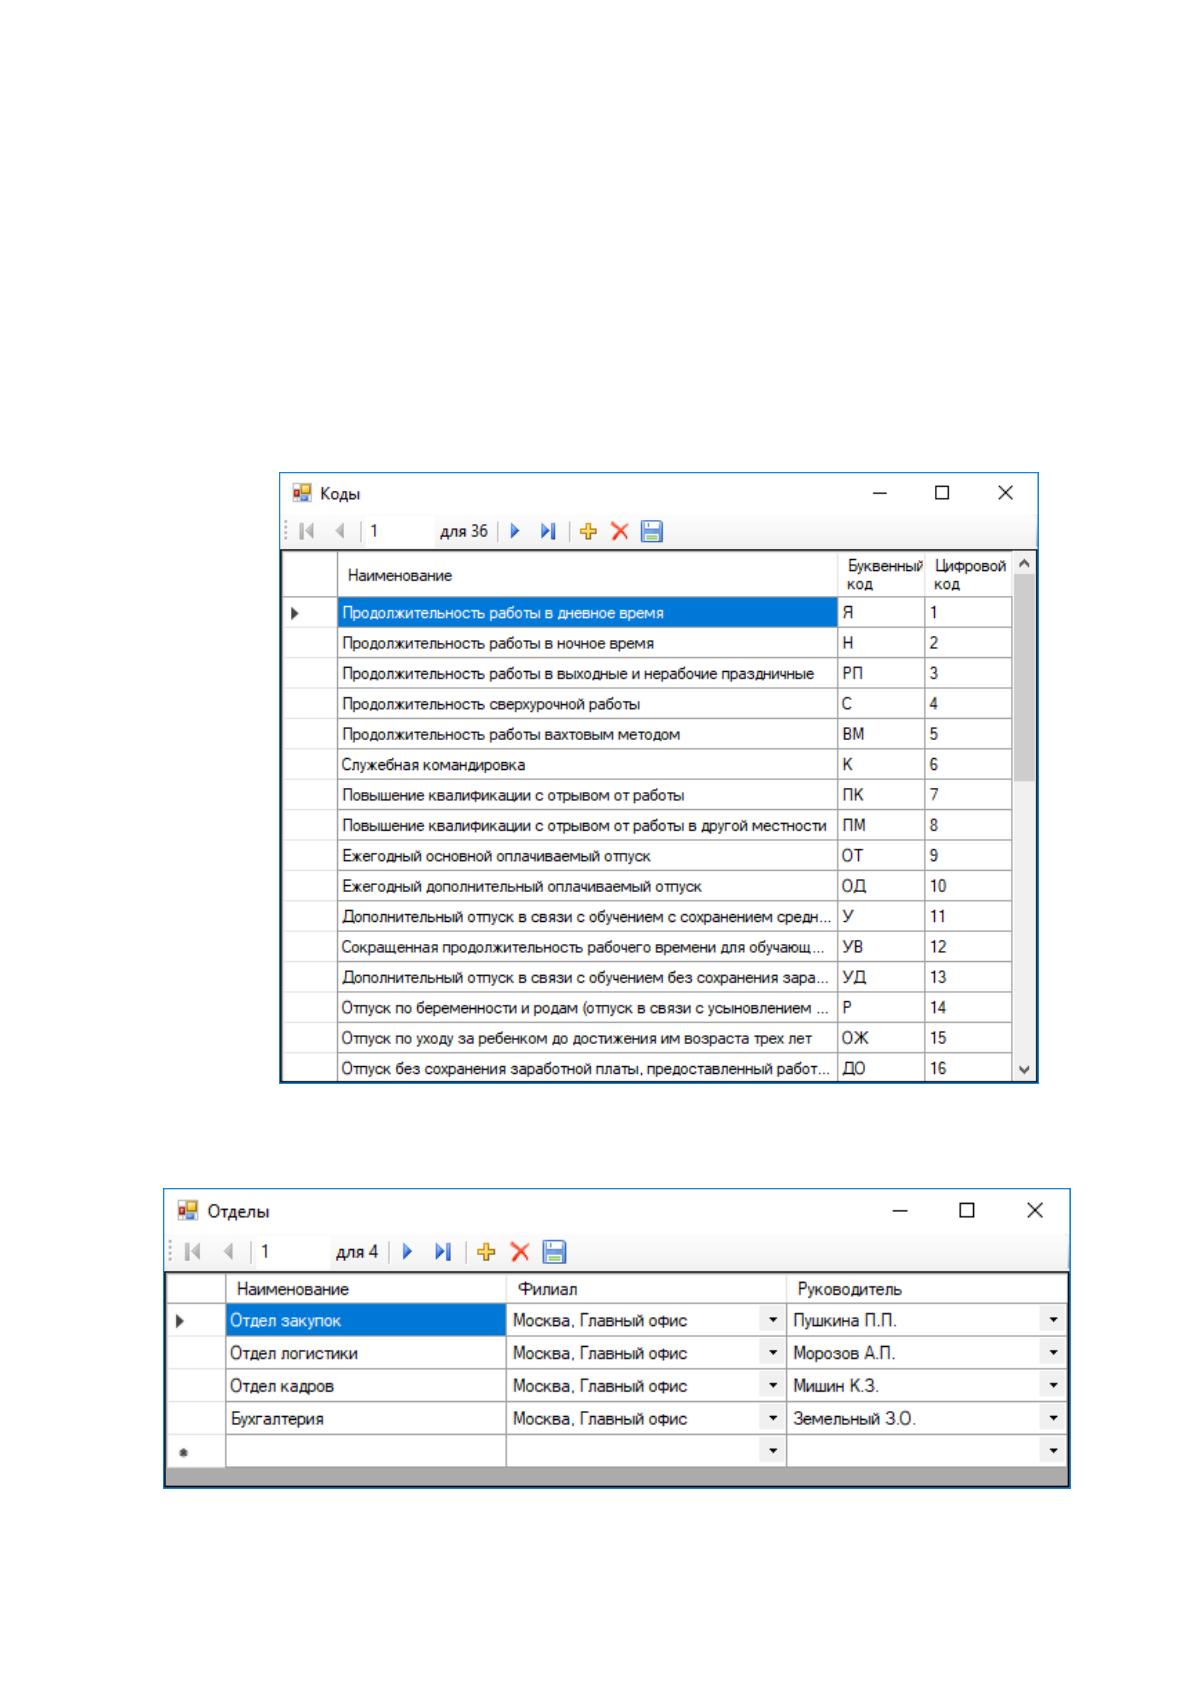The image size is (1190, 1684).
Task: Select the Отдел кадров cell
Action: point(366,1386)
